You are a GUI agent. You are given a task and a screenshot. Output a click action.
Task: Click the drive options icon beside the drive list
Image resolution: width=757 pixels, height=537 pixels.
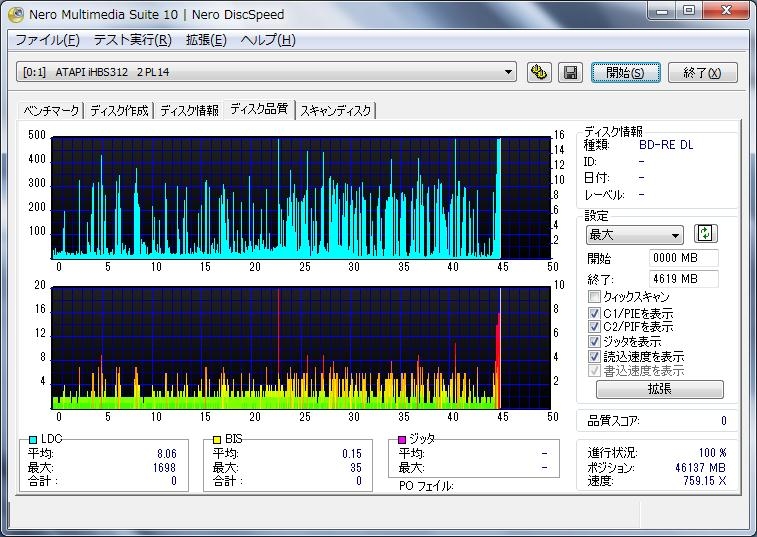pyautogui.click(x=539, y=73)
